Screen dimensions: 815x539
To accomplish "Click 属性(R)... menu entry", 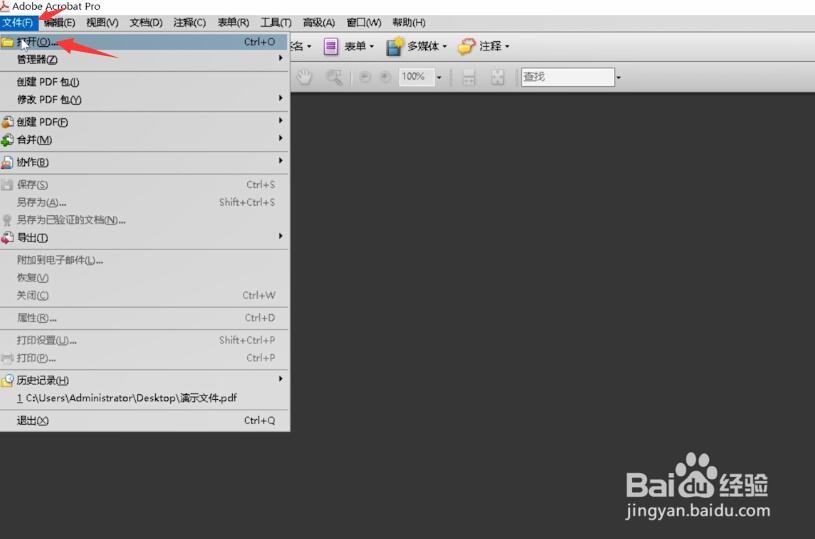I will pos(144,318).
